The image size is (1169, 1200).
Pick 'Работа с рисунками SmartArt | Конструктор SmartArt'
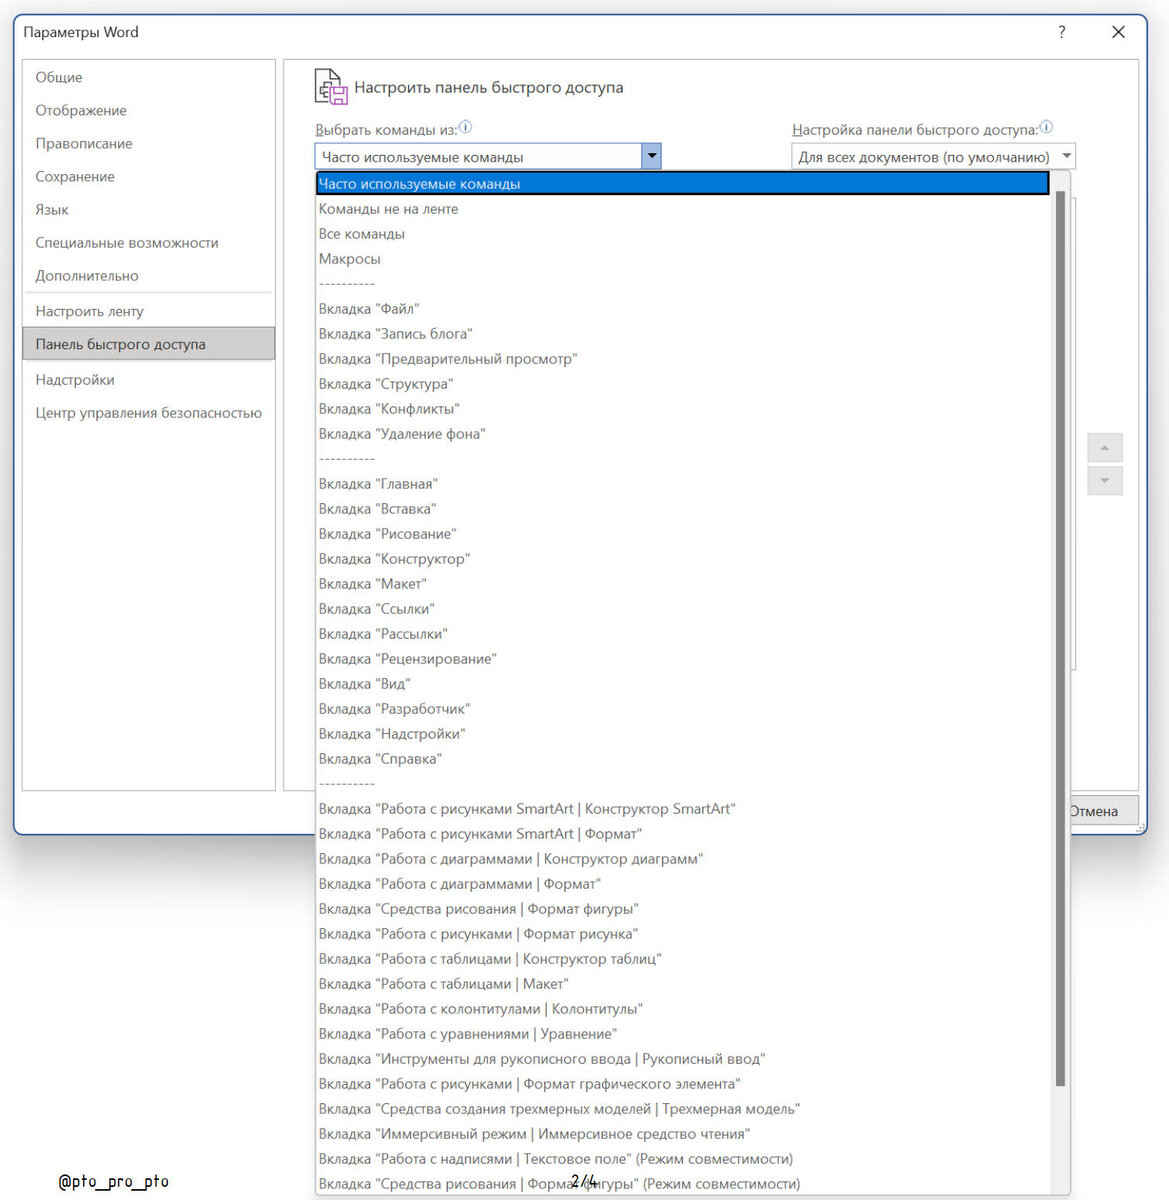tap(684, 809)
